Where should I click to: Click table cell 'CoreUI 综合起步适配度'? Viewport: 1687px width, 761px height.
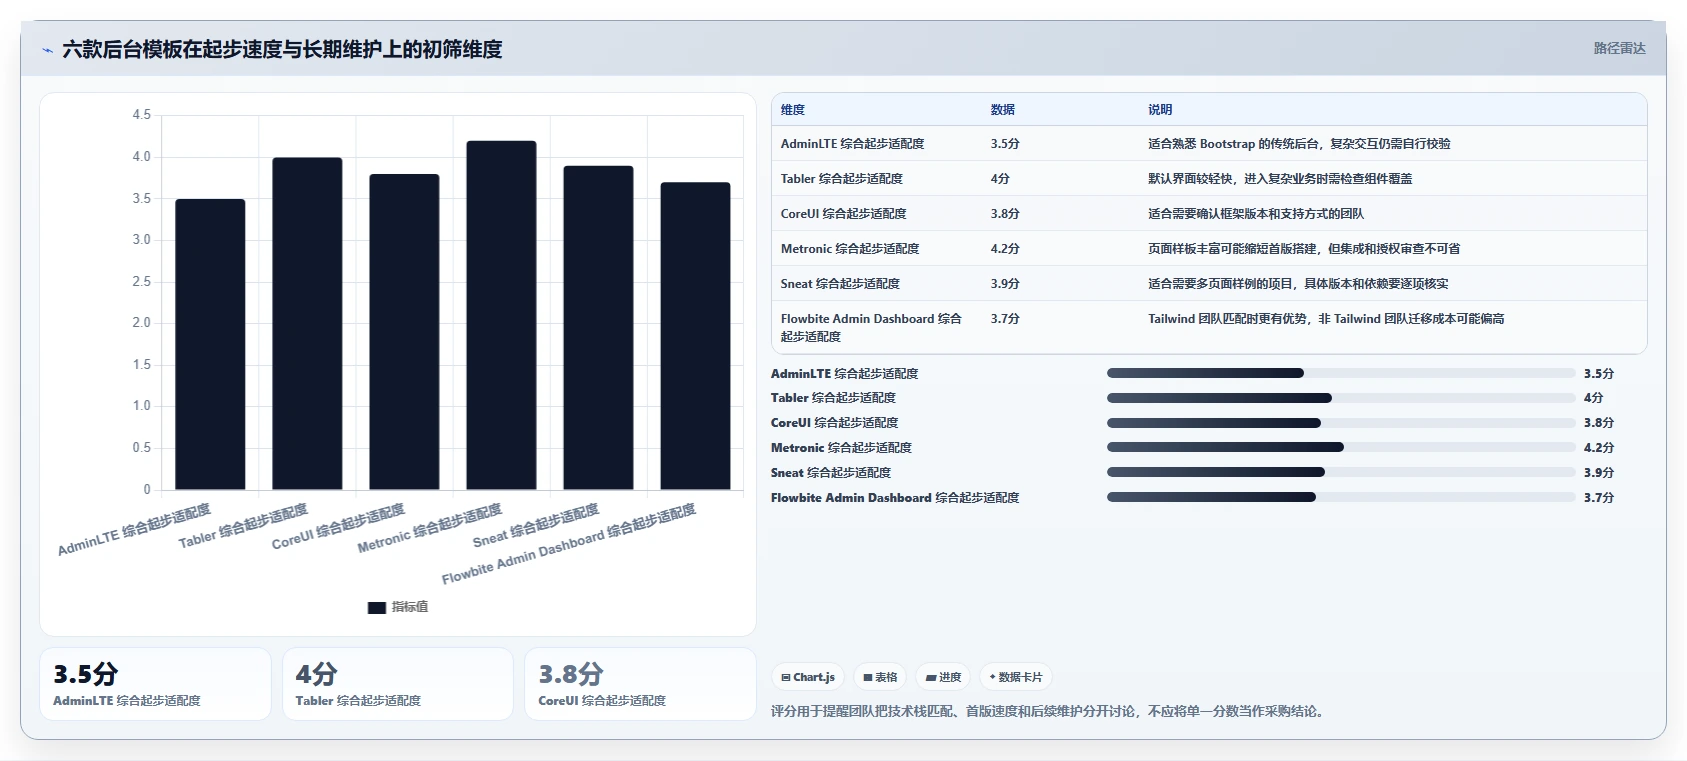coord(844,214)
